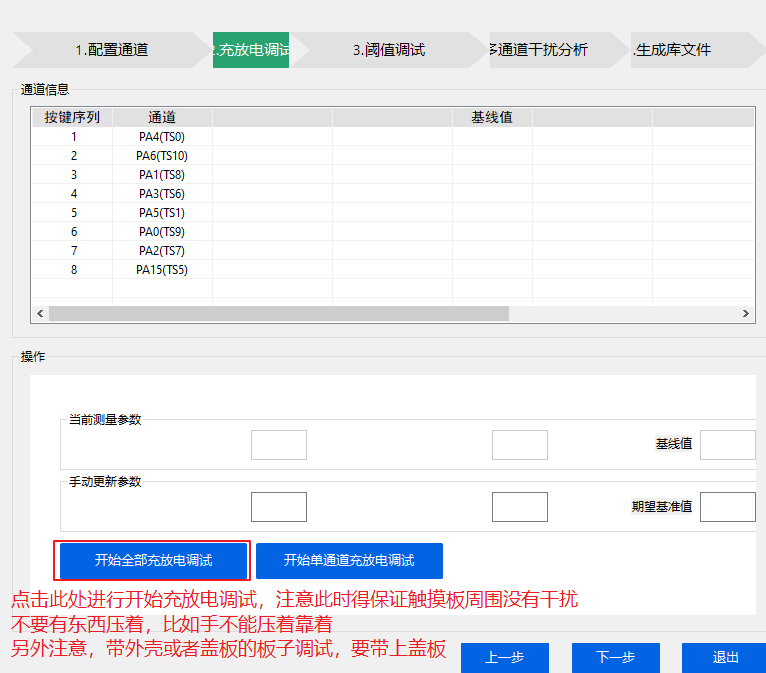766x673 pixels.
Task: Open step 3 阈值调试
Action: coord(389,50)
